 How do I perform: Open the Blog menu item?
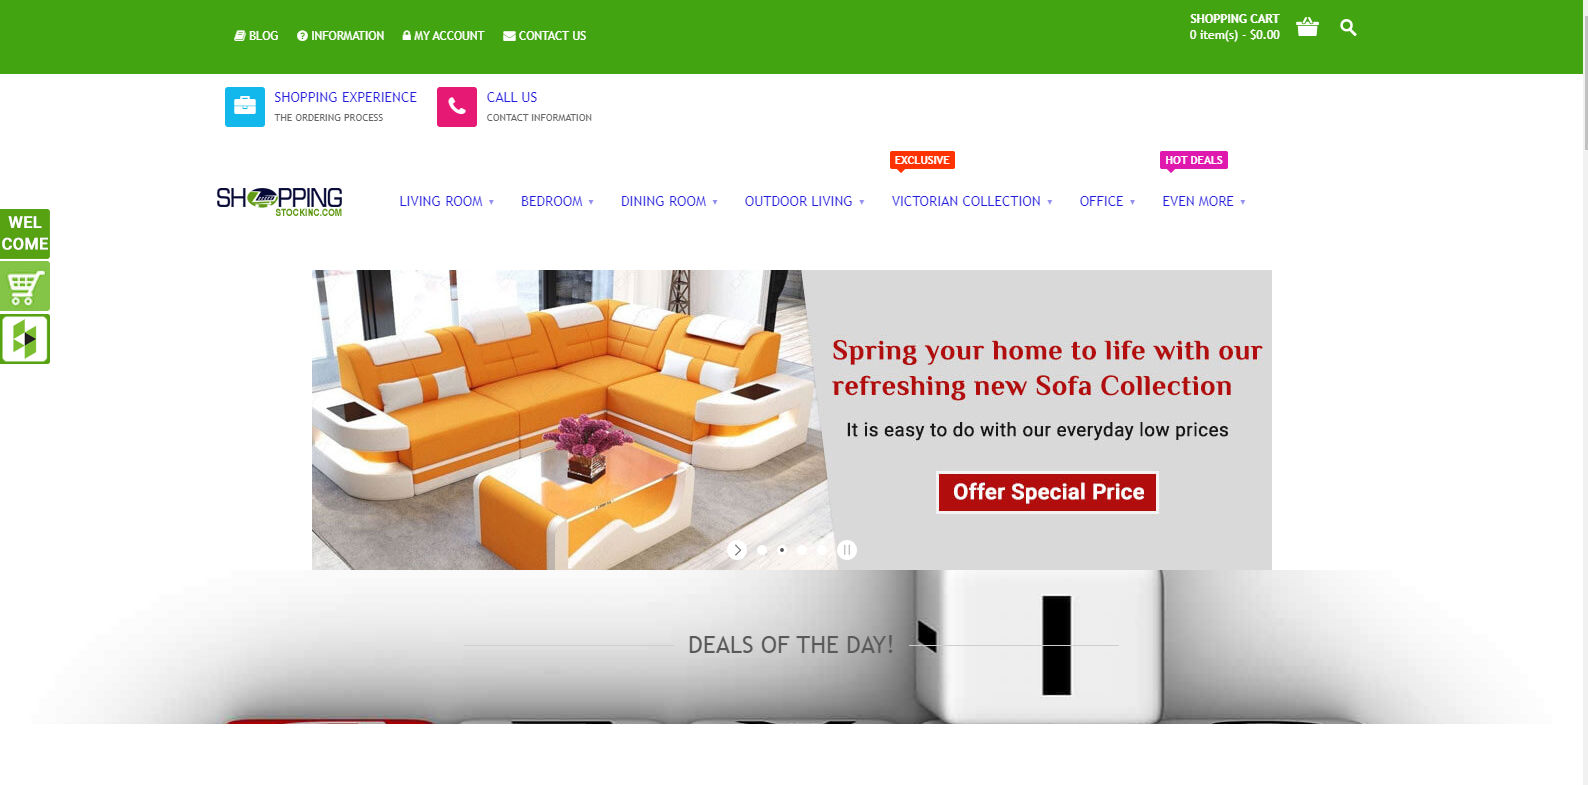256,36
